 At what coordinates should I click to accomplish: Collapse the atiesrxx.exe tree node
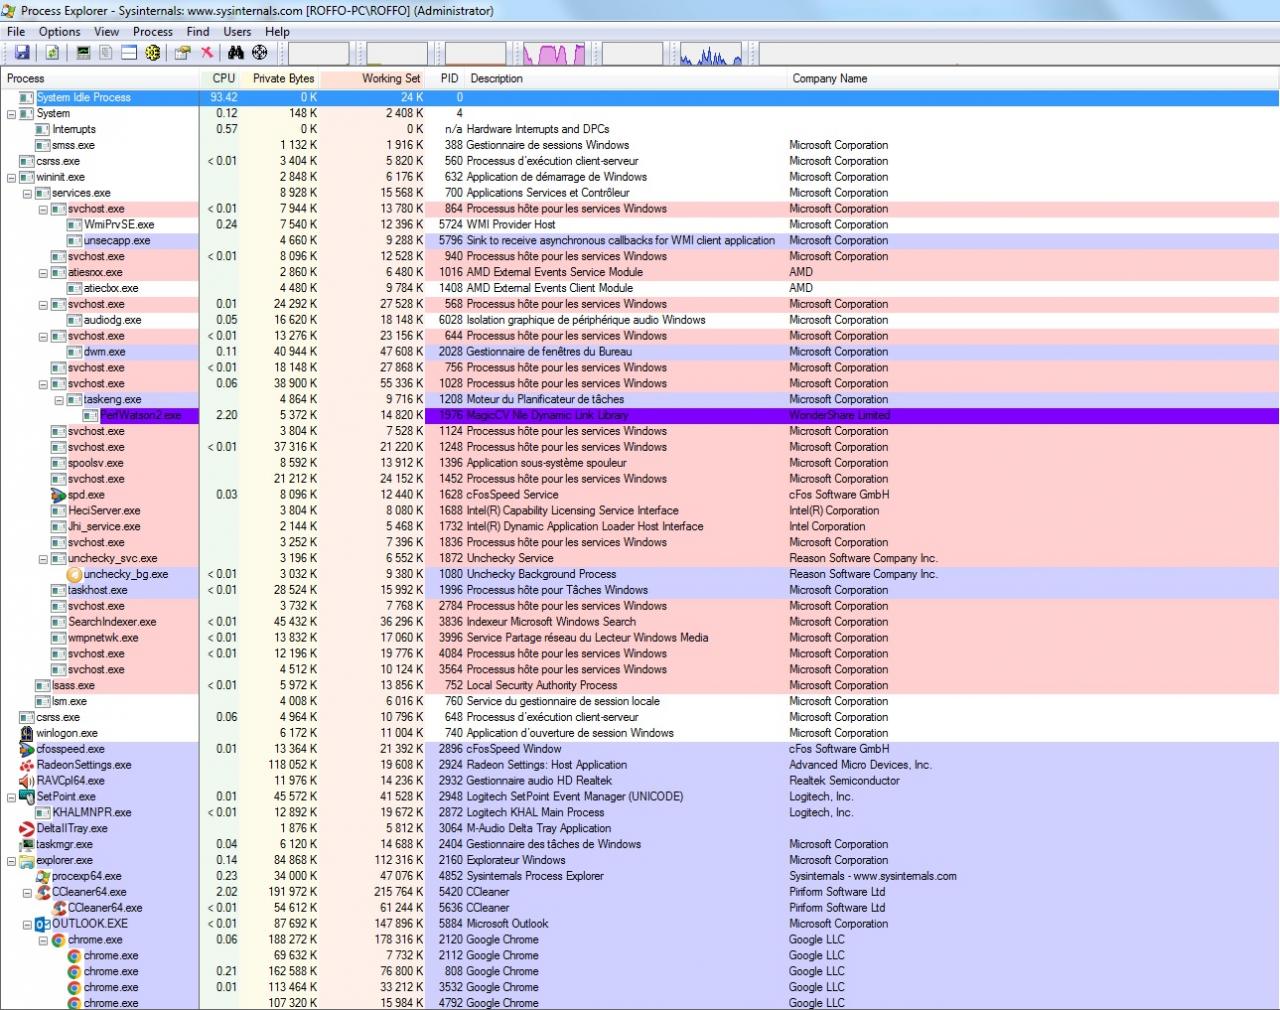(44, 272)
